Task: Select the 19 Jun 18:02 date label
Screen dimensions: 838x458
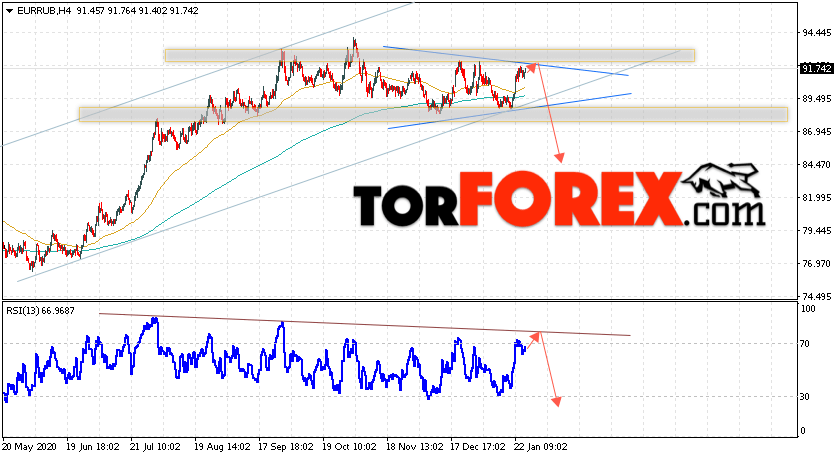Action: (94, 446)
